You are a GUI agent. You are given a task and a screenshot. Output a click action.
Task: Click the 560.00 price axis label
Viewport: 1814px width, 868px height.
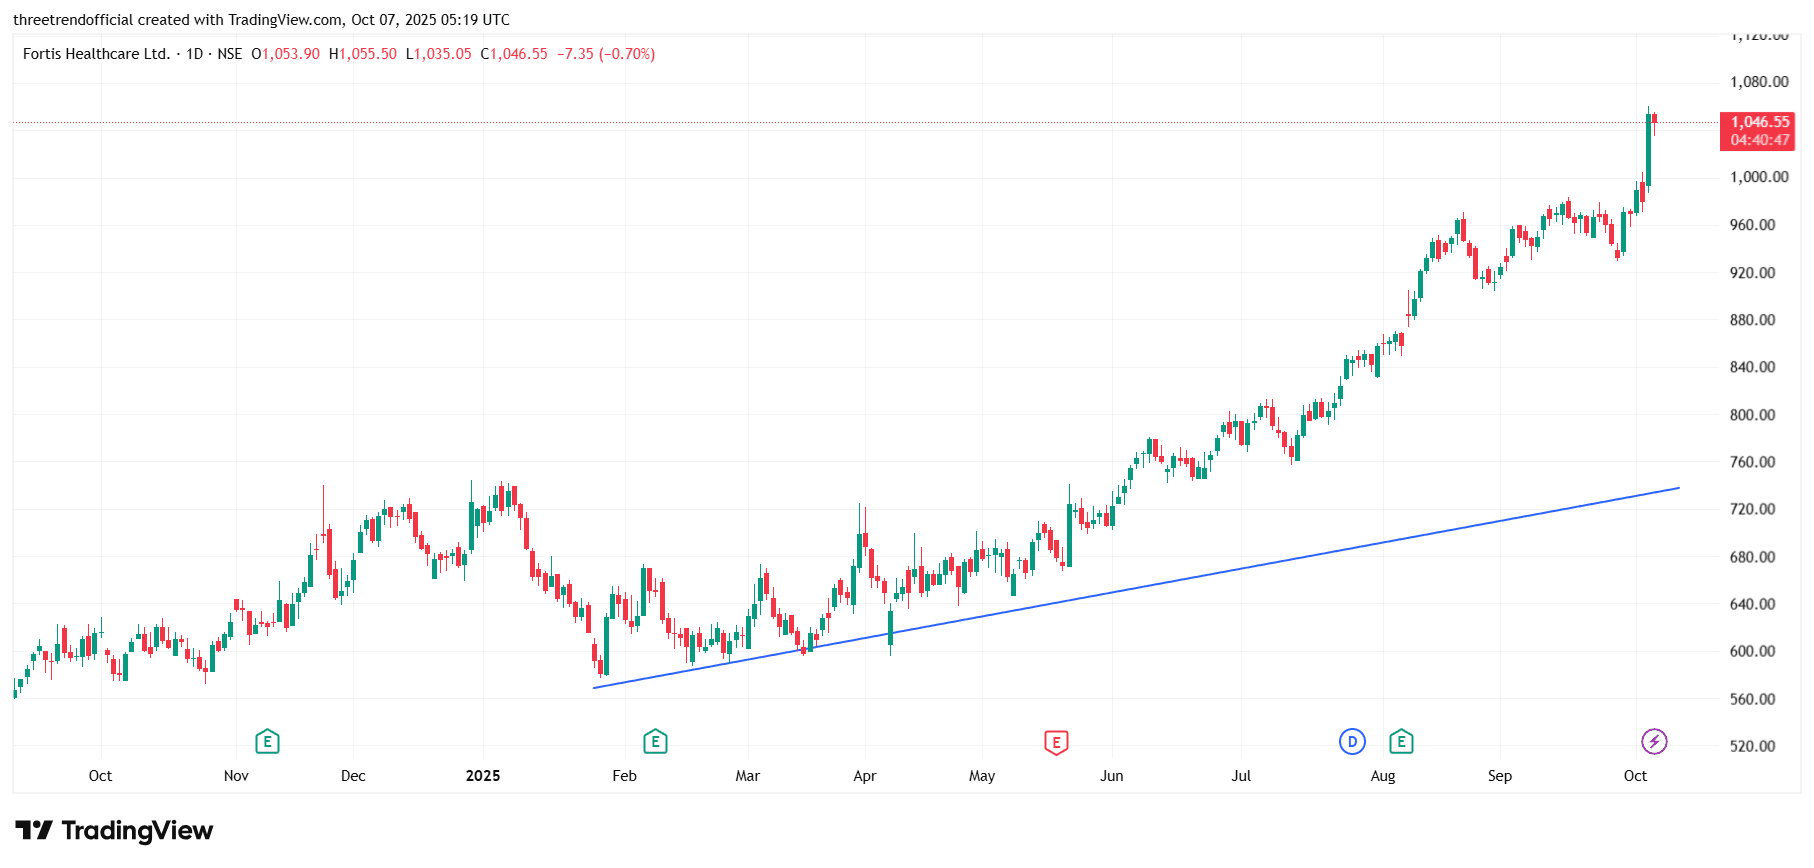(x=1753, y=699)
